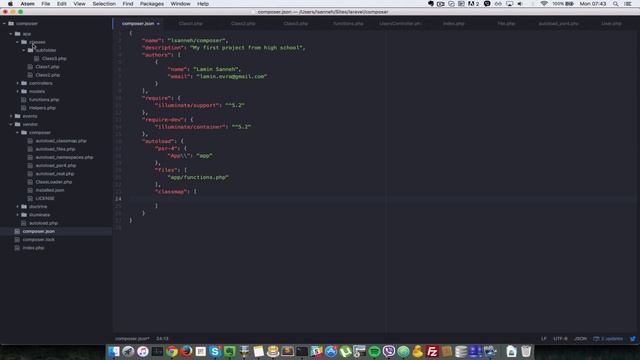Open Firefox from the dock
Image resolution: width=640 pixels, height=360 pixels.
187,351
